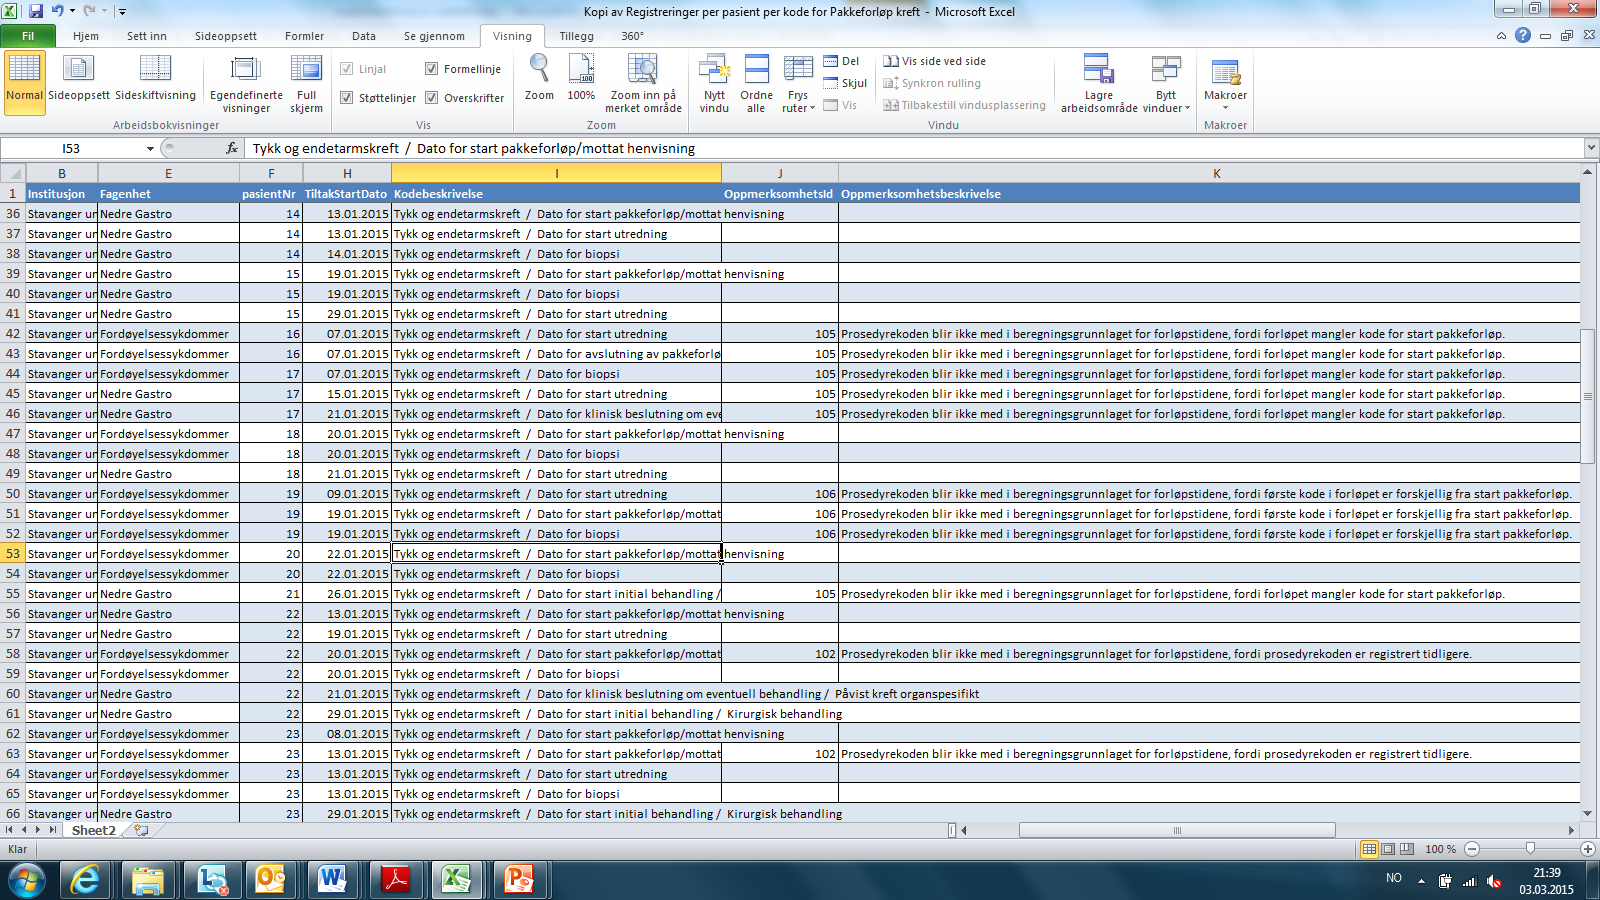
Task: Select Normal view icon in status bar
Action: point(1369,849)
